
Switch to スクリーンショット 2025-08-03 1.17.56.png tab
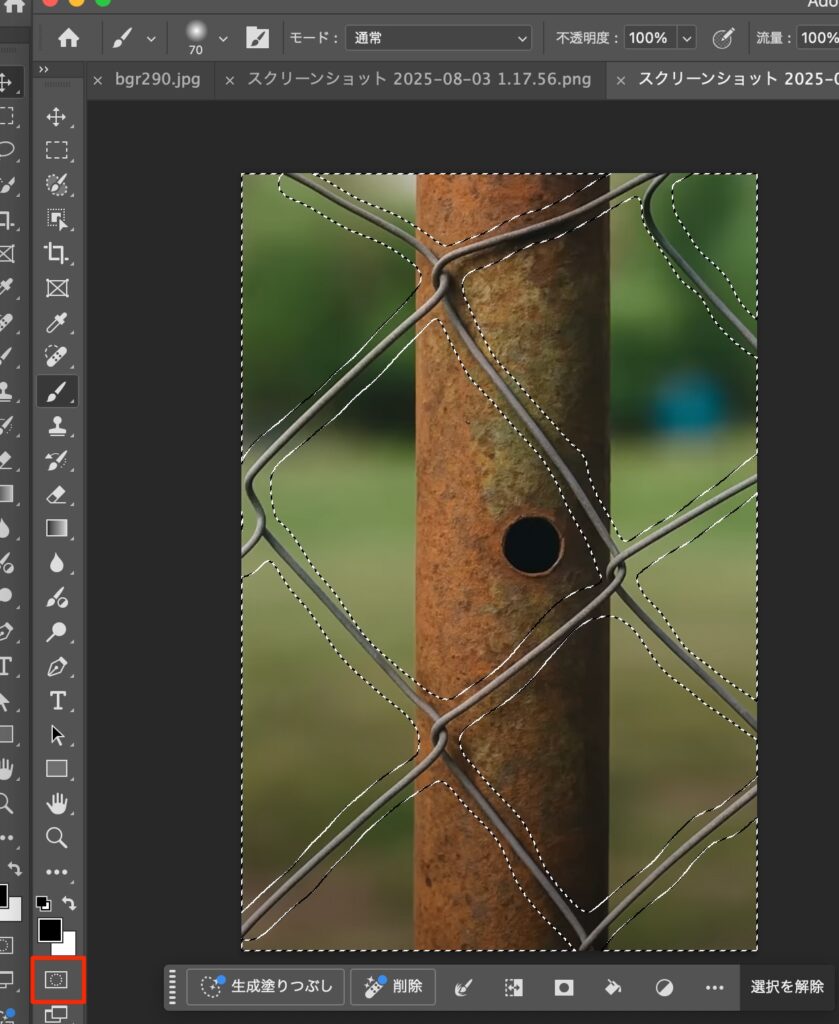click(418, 79)
